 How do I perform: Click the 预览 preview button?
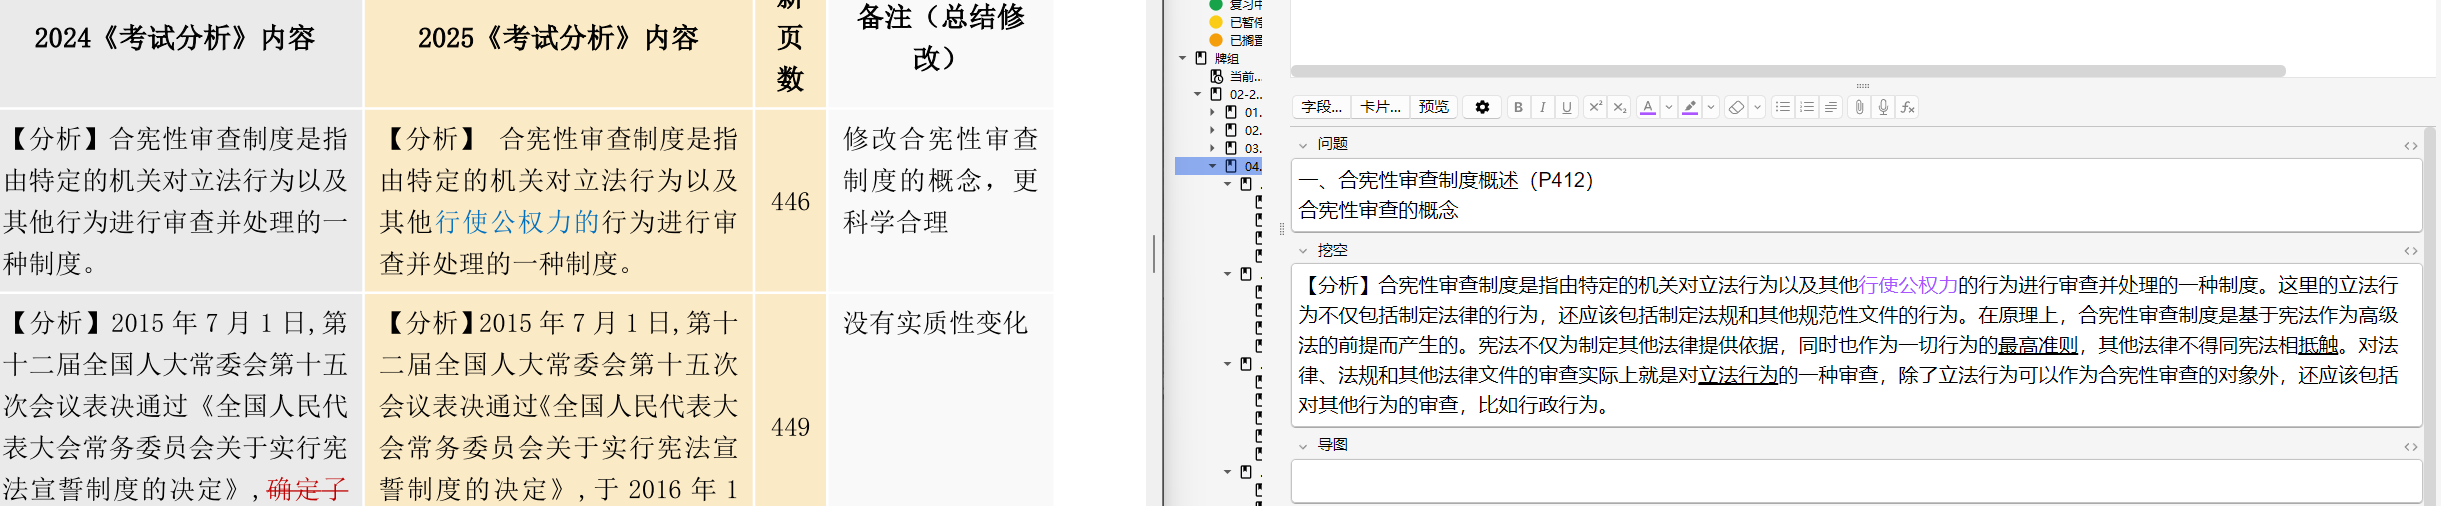[x=1433, y=107]
